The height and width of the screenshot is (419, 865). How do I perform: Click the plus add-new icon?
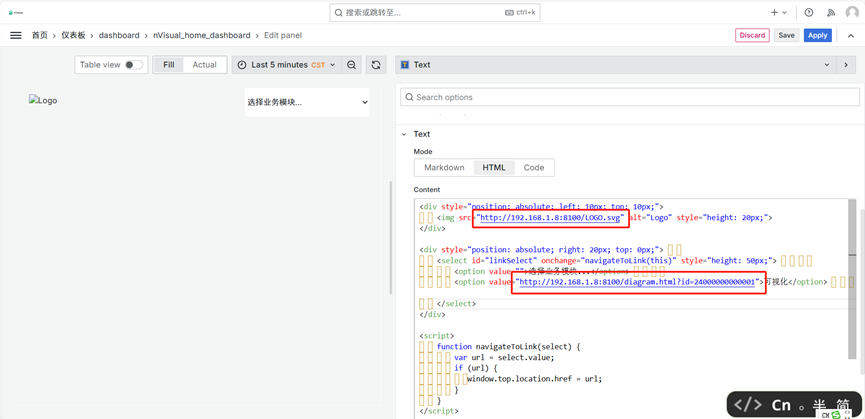point(775,13)
